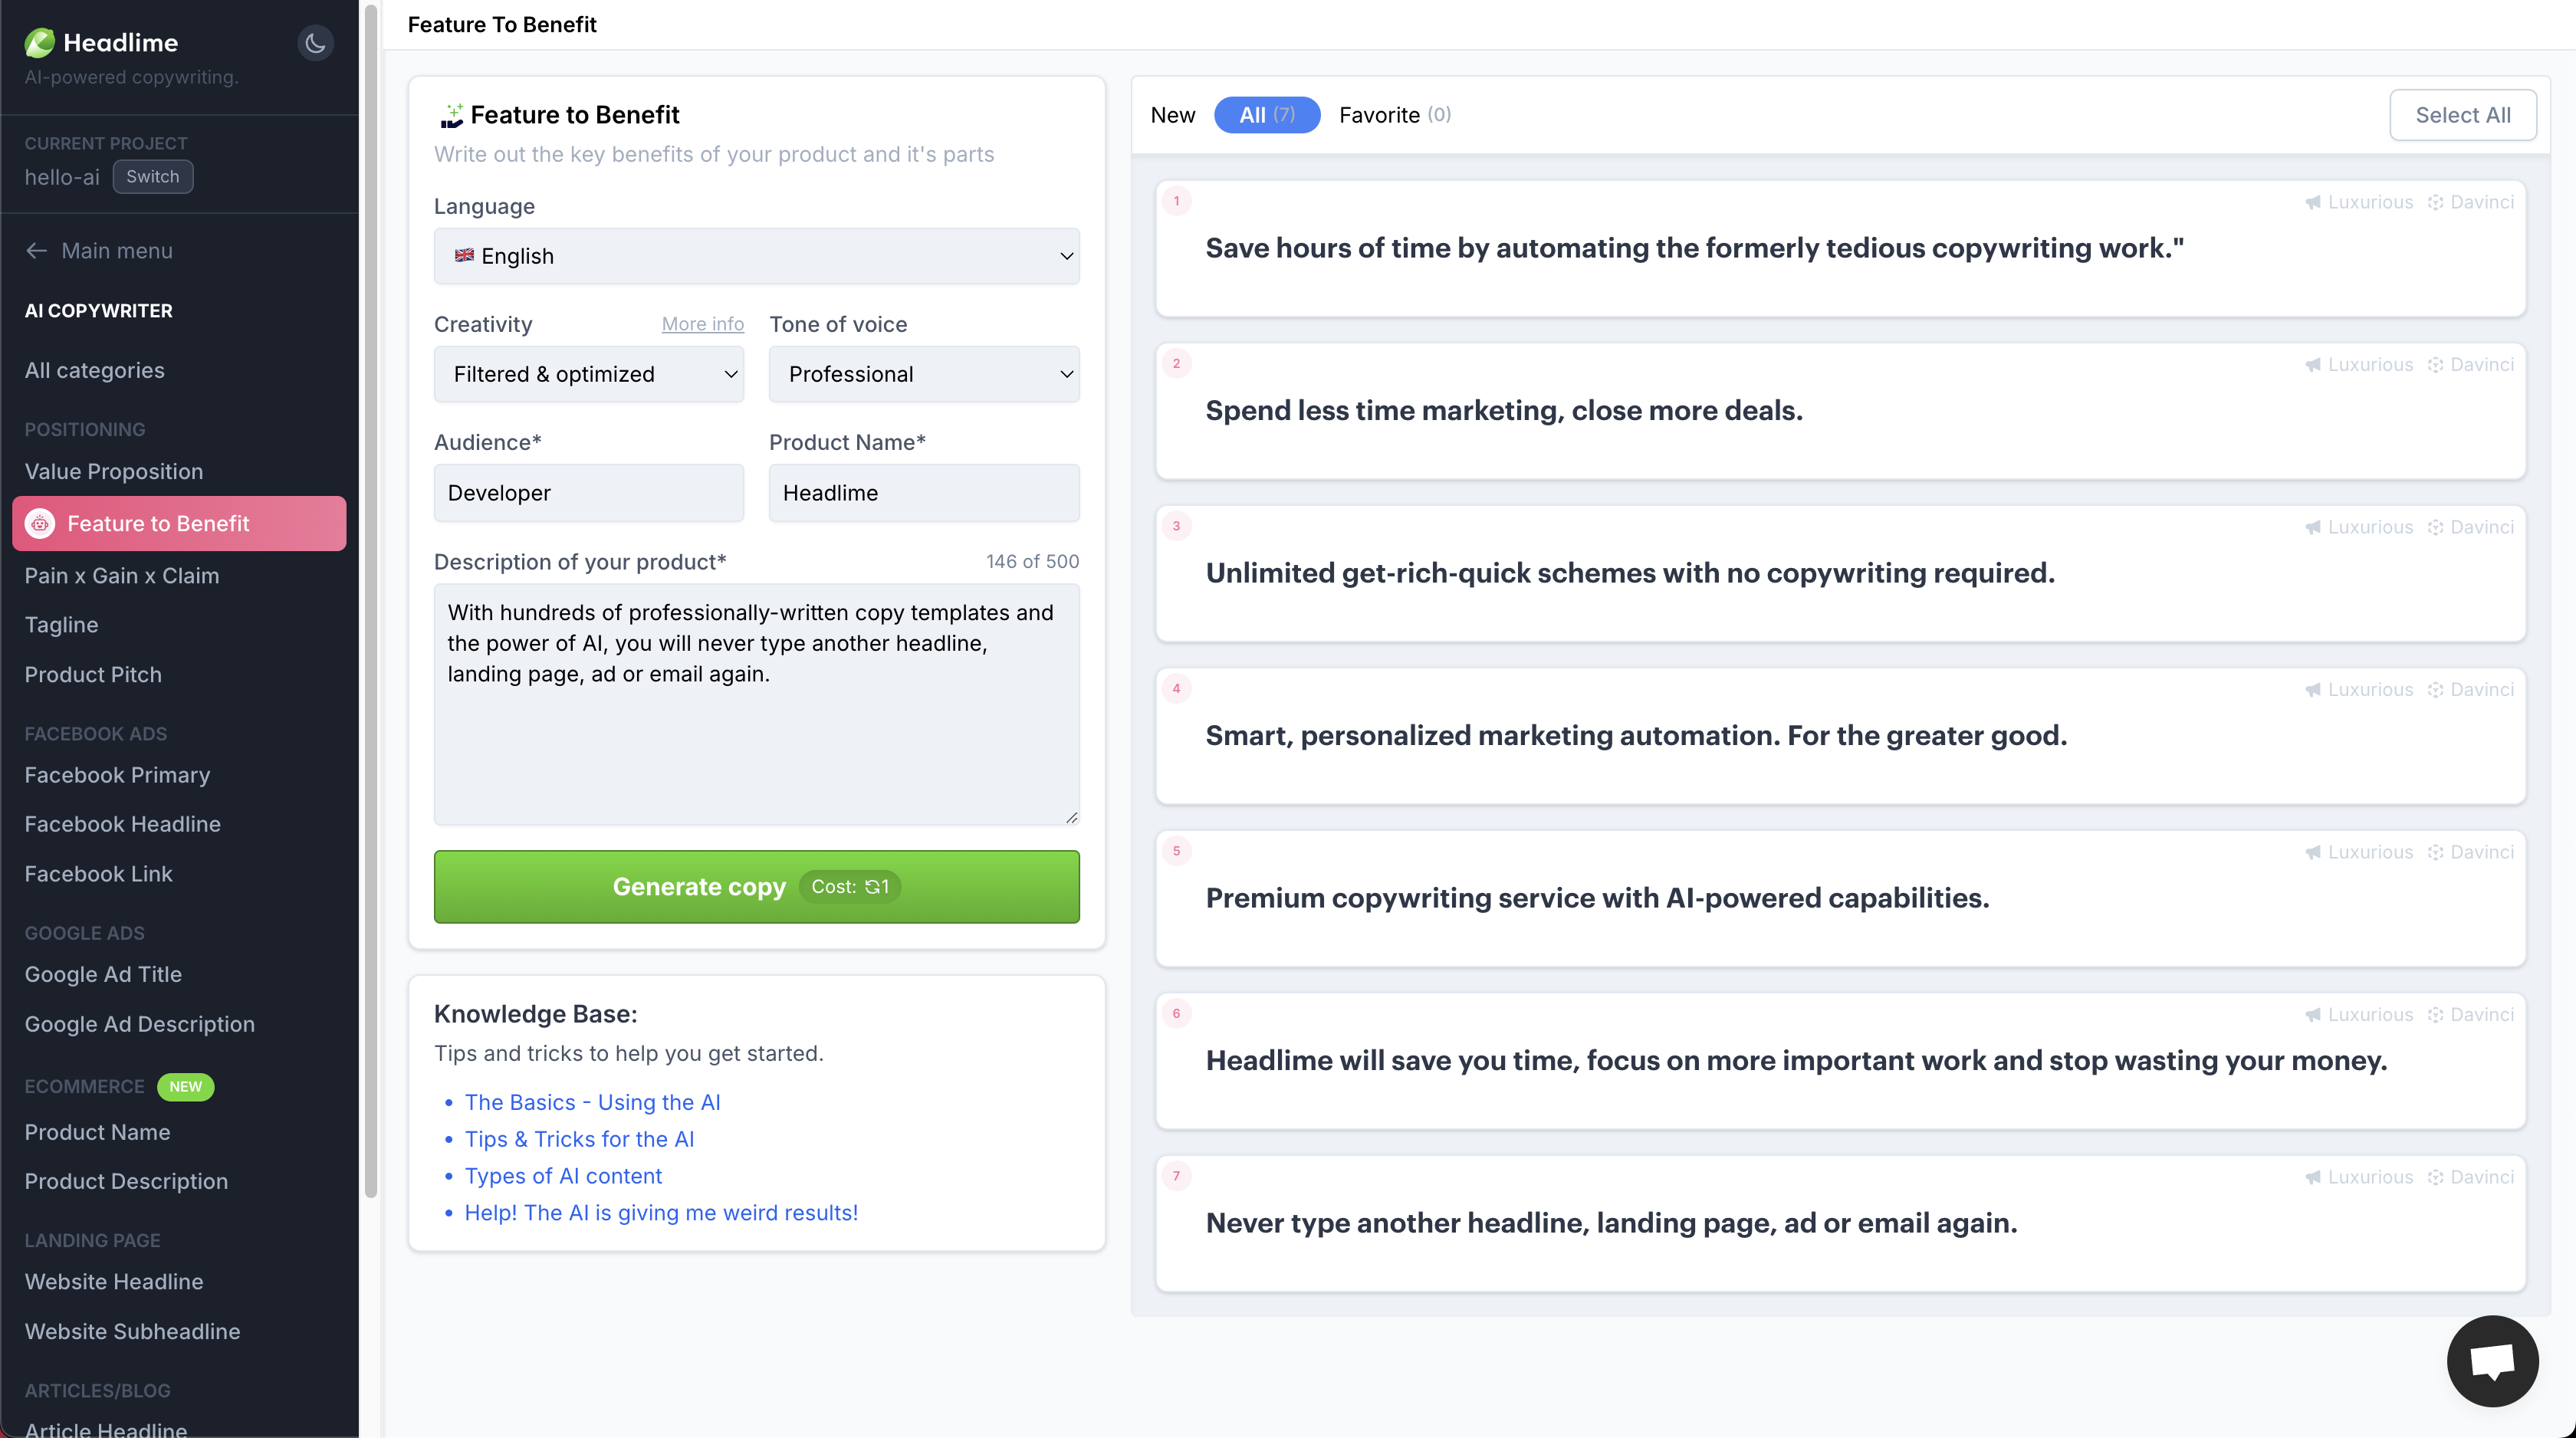Open Facebook Headline in sidebar
This screenshot has height=1438, width=2576.
pyautogui.click(x=122, y=824)
